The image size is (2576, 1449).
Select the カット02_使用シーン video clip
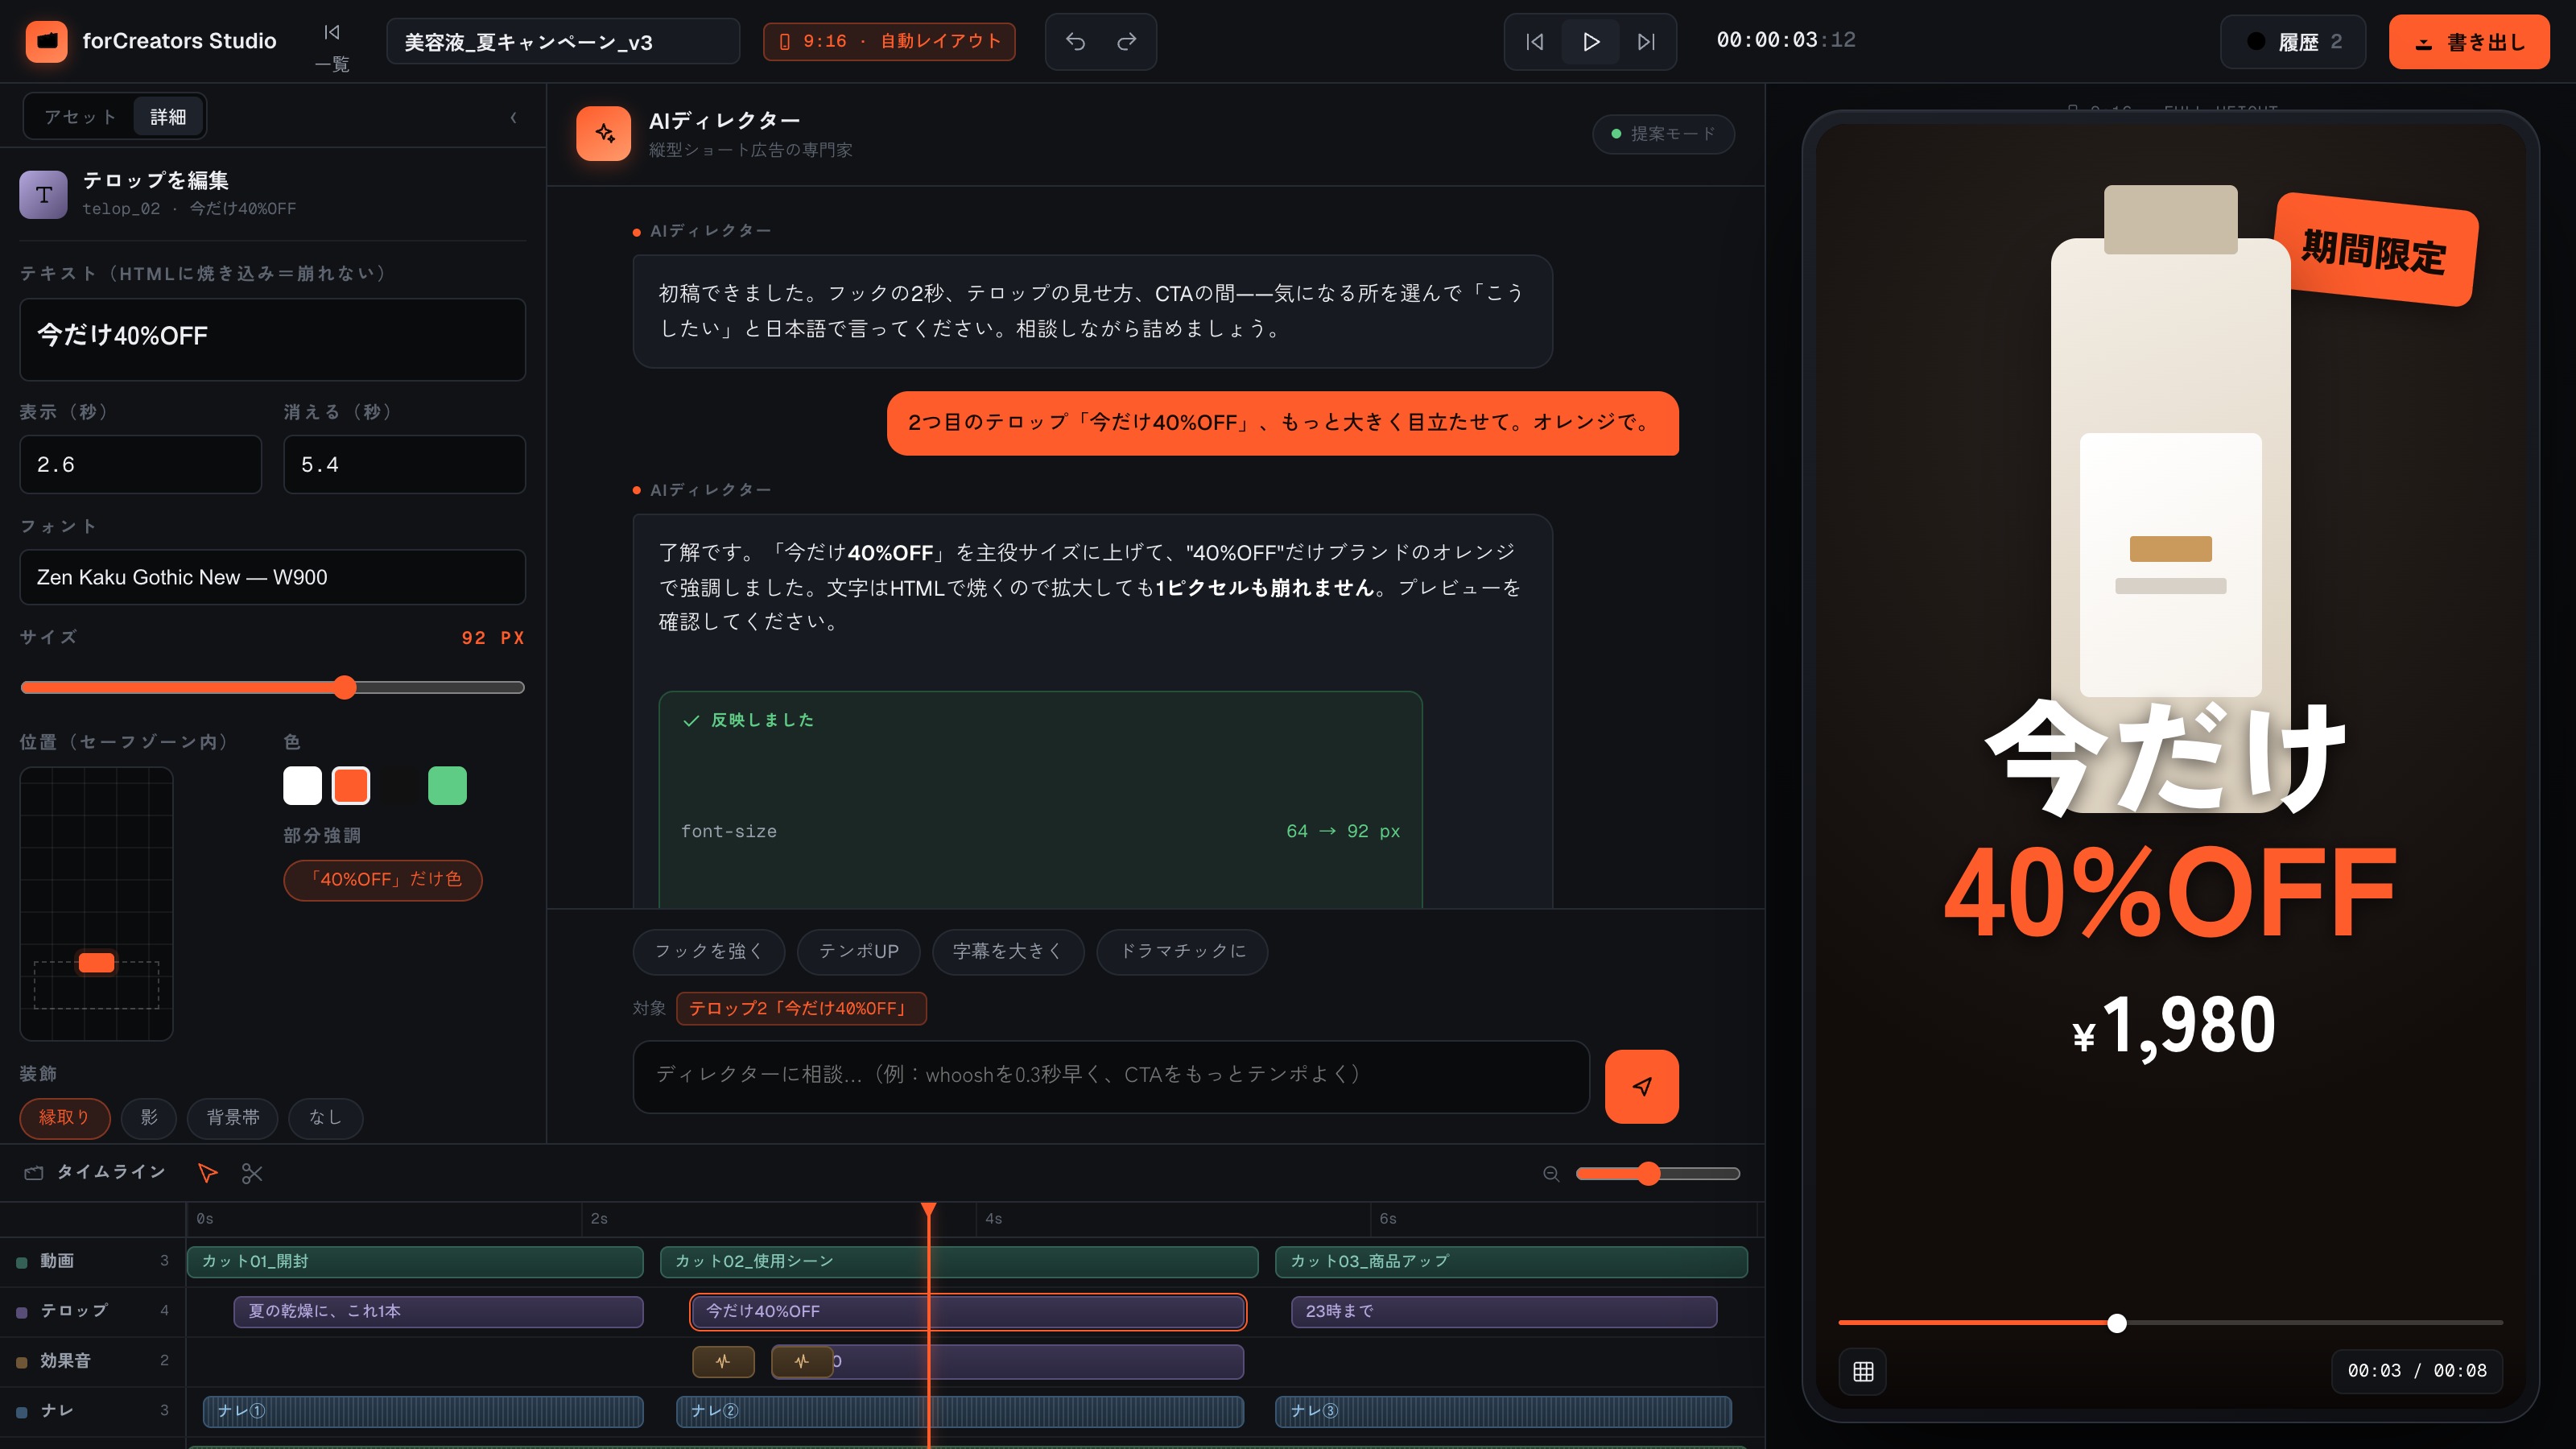pos(959,1261)
